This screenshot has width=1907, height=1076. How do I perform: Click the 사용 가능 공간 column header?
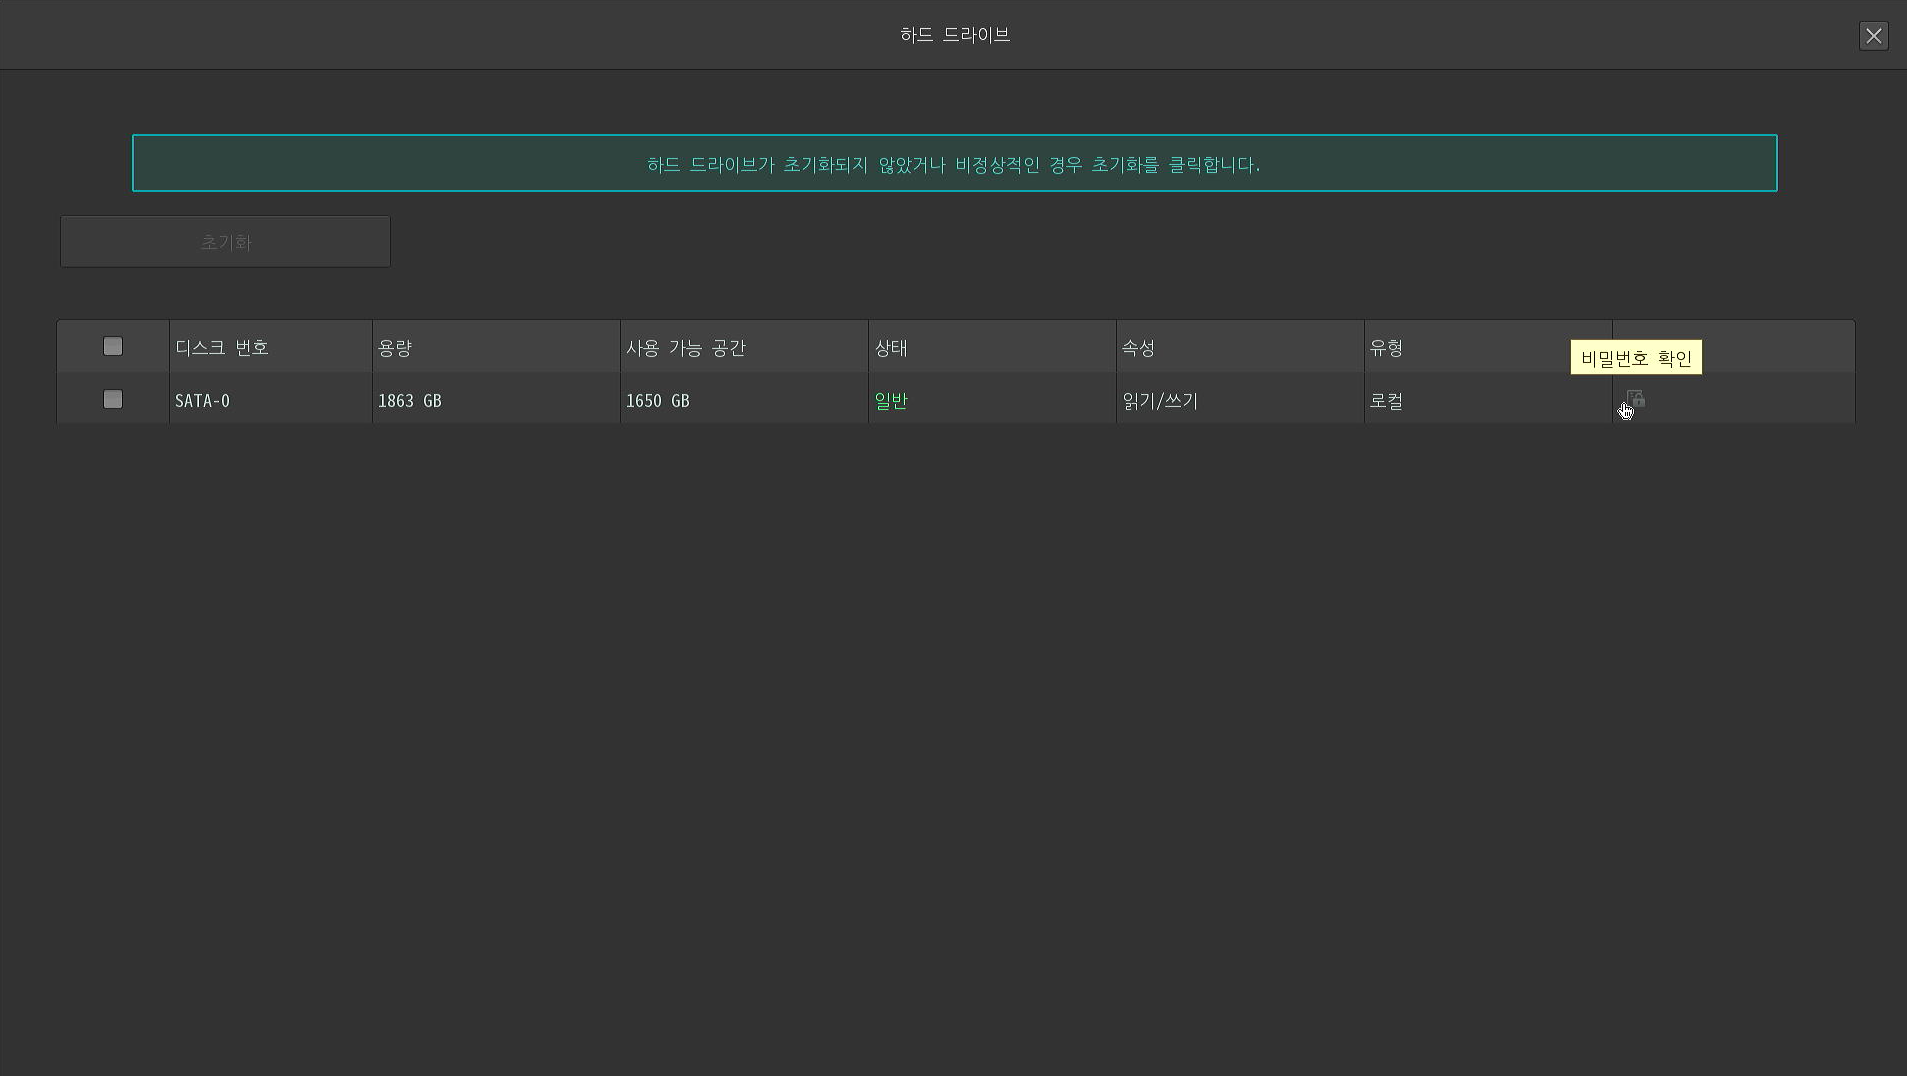click(x=744, y=347)
